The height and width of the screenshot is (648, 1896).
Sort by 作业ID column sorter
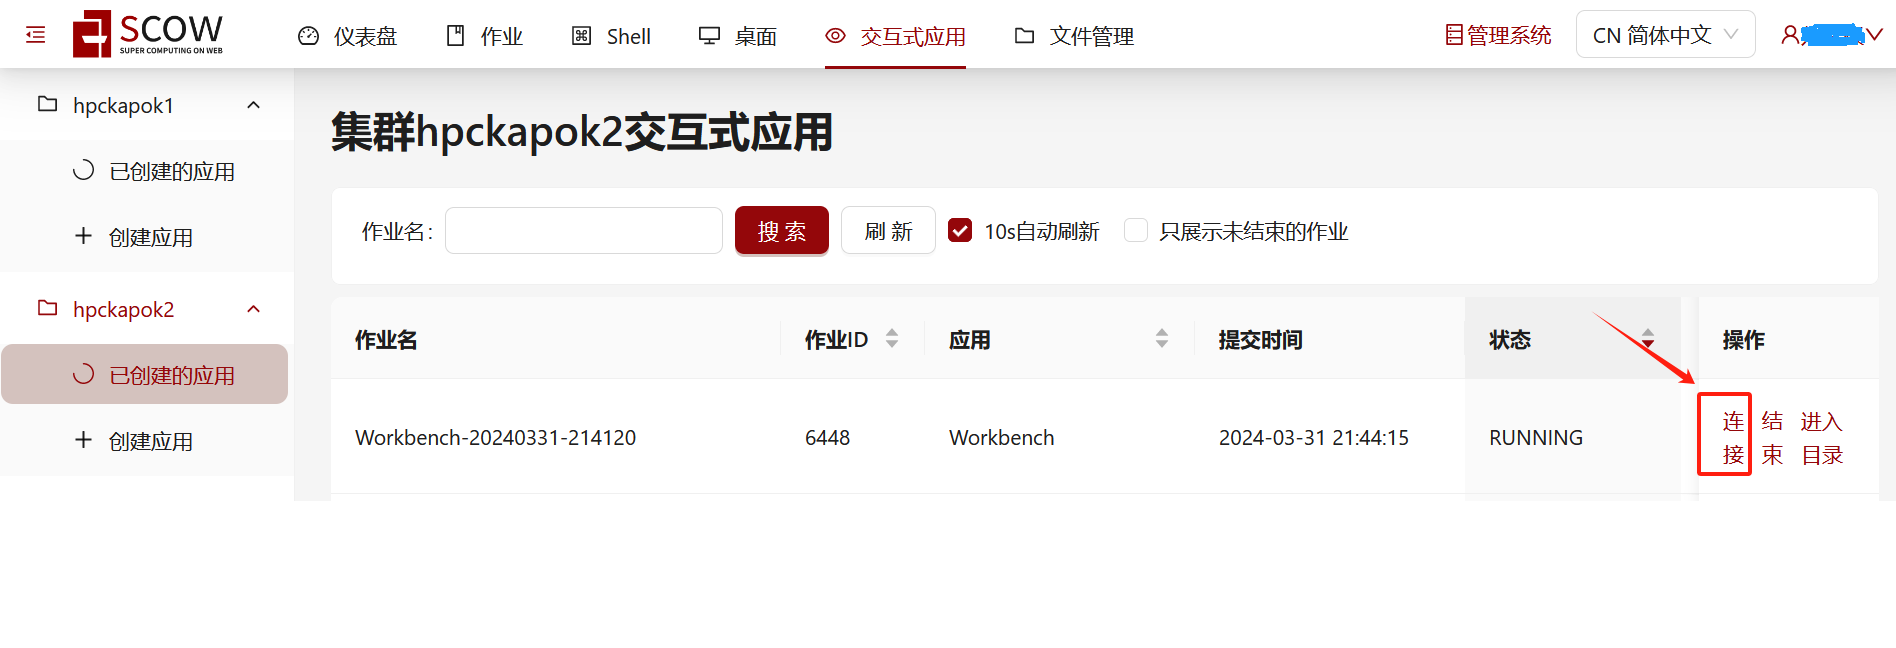tap(892, 339)
